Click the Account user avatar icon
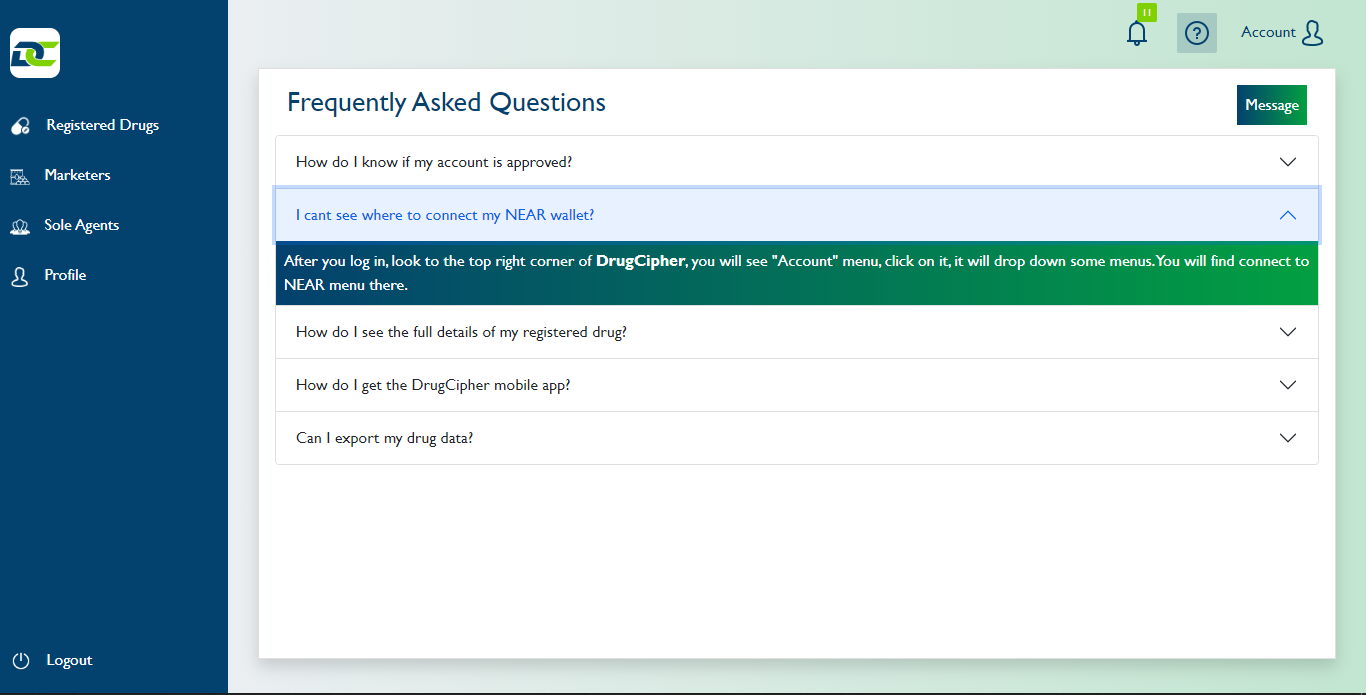The width and height of the screenshot is (1366, 695). [1313, 33]
